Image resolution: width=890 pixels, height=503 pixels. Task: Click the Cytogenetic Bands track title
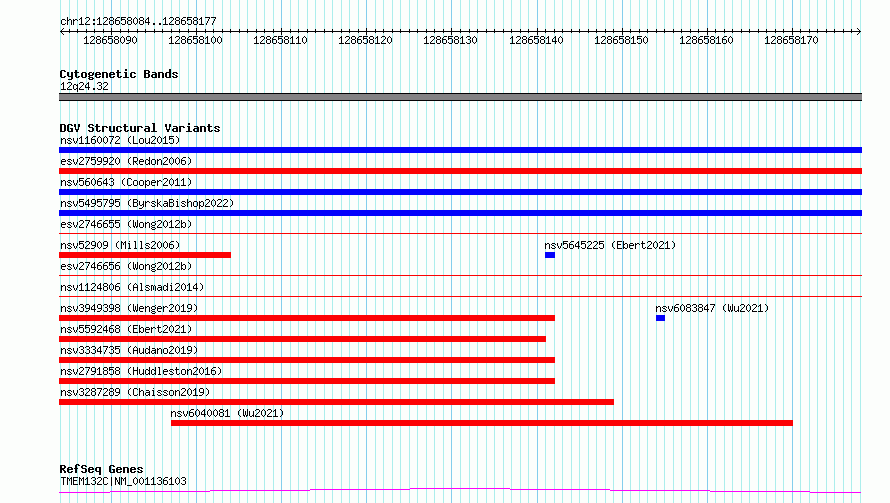click(119, 74)
